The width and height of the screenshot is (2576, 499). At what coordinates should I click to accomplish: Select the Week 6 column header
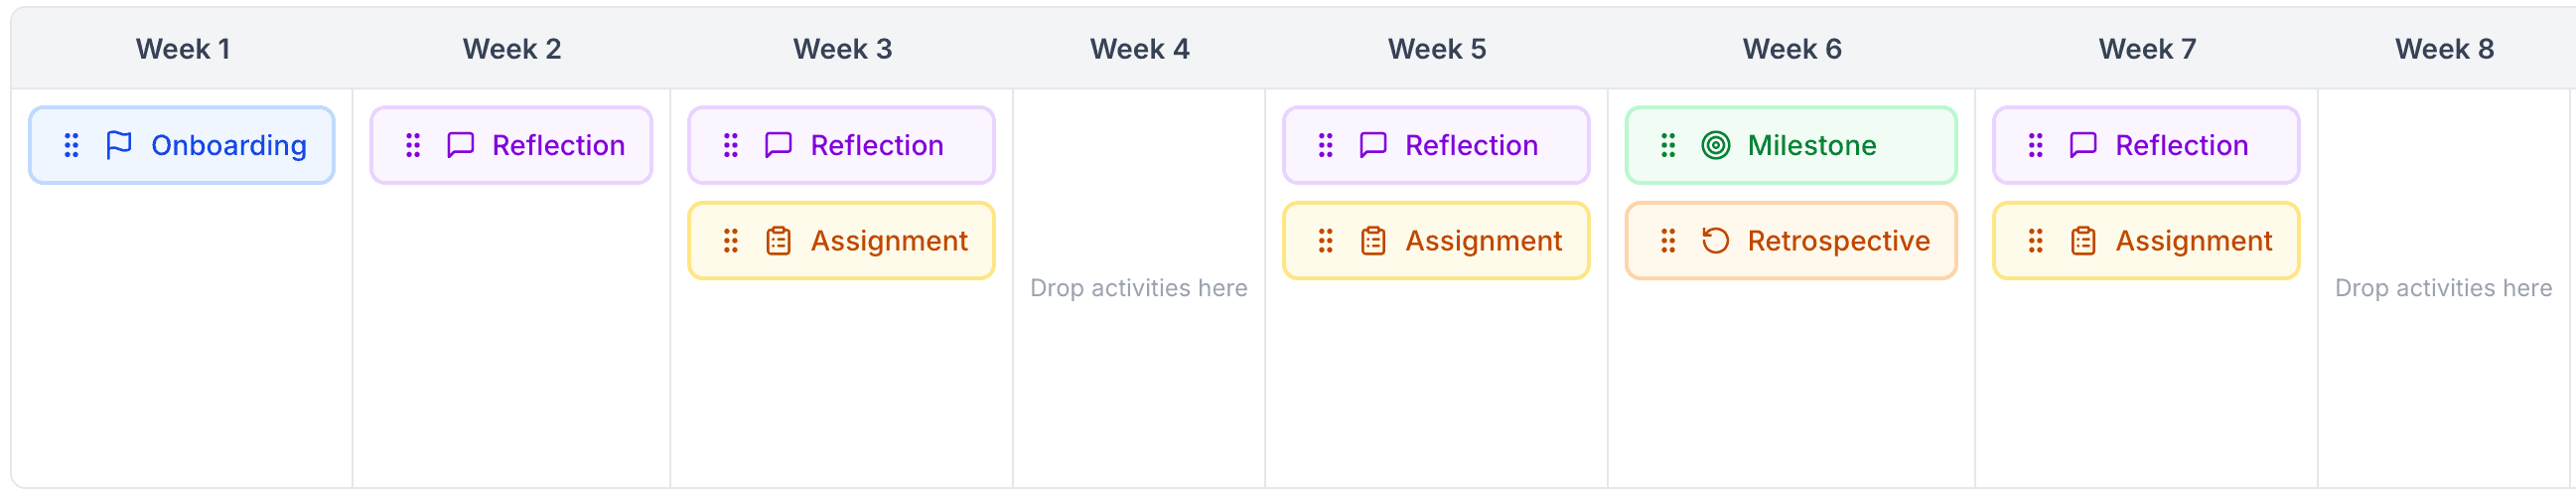click(1791, 49)
